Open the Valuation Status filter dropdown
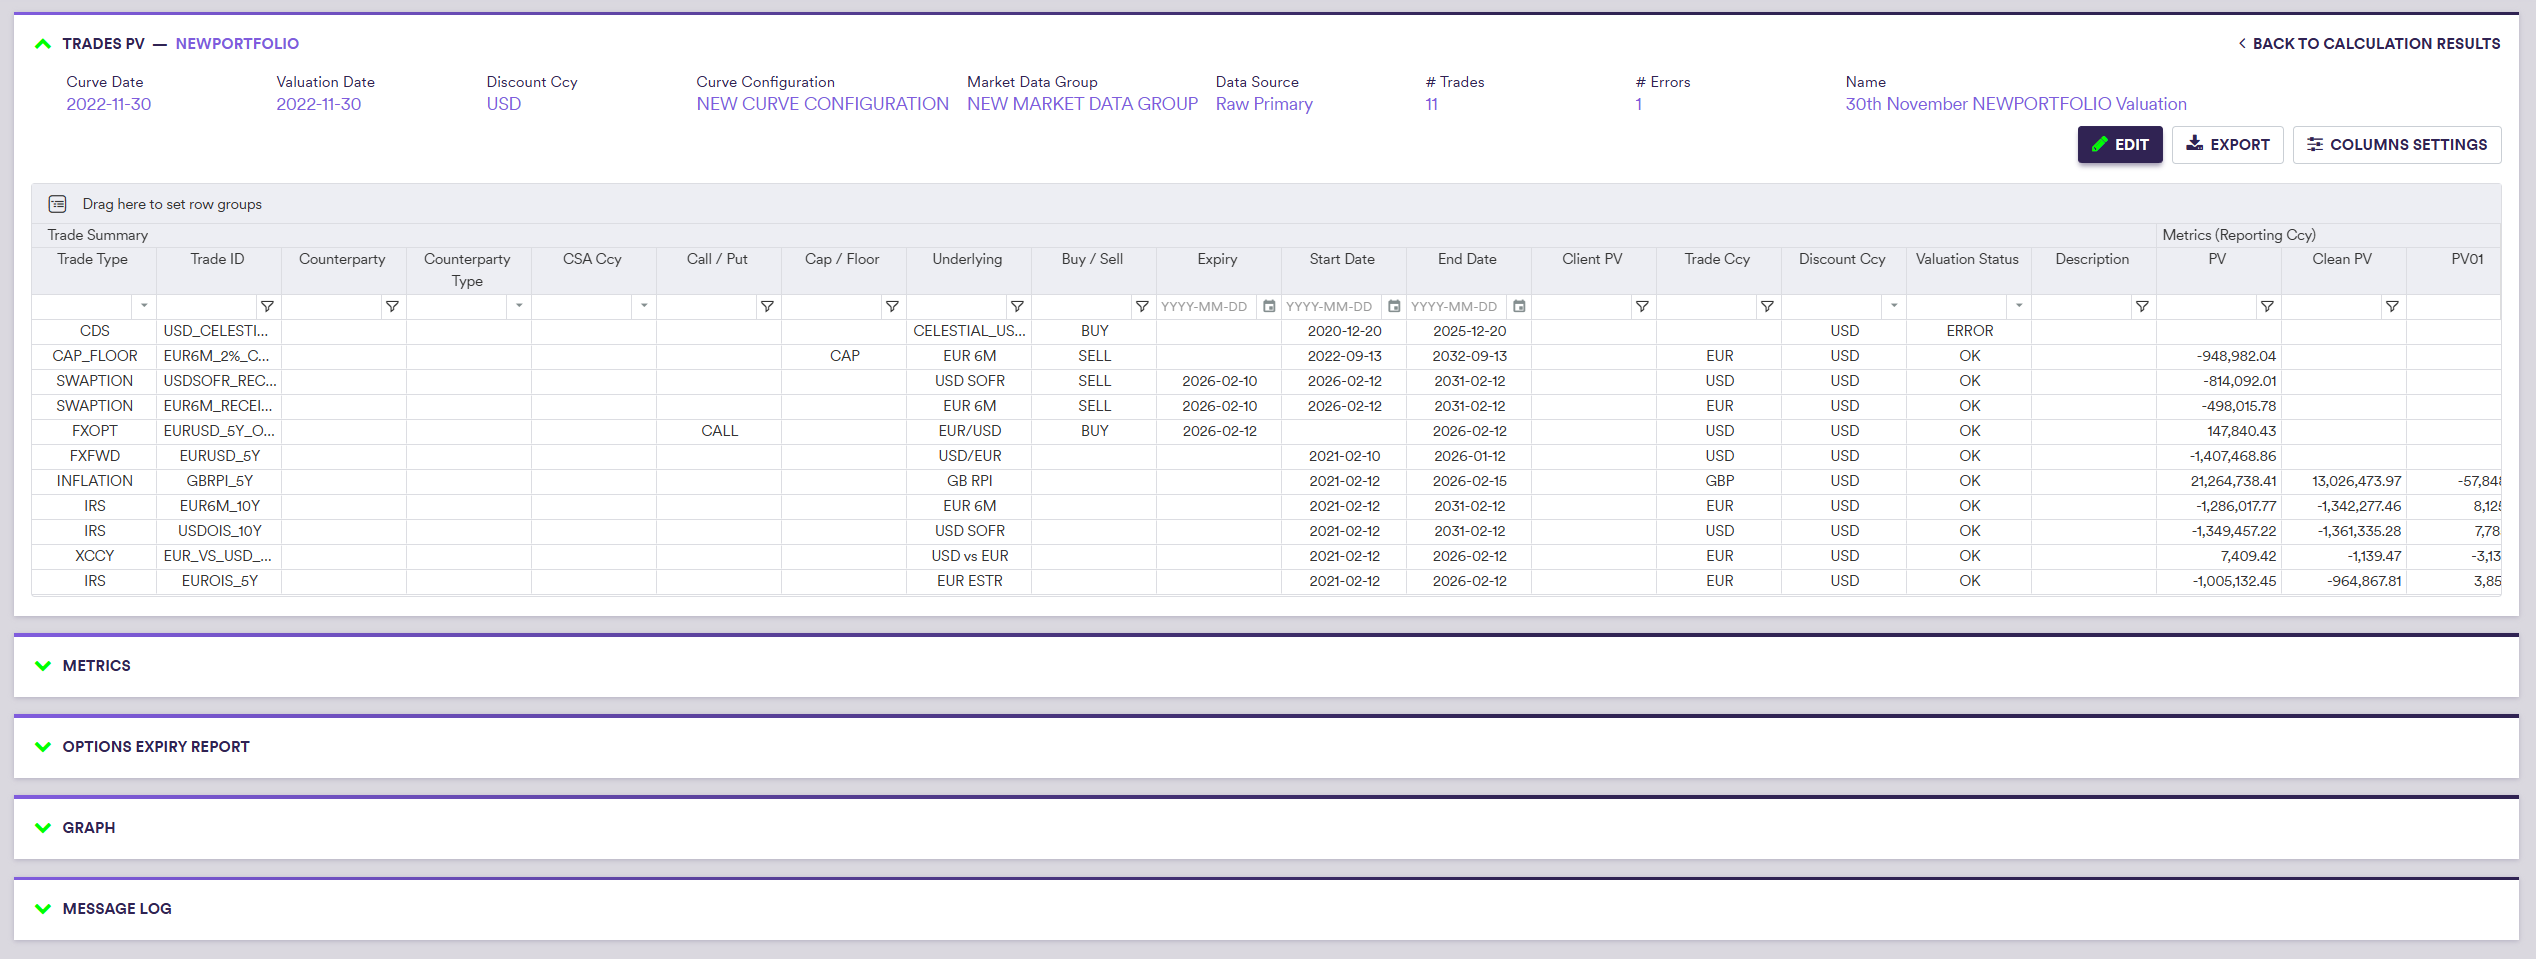The width and height of the screenshot is (2536, 959). [2019, 306]
